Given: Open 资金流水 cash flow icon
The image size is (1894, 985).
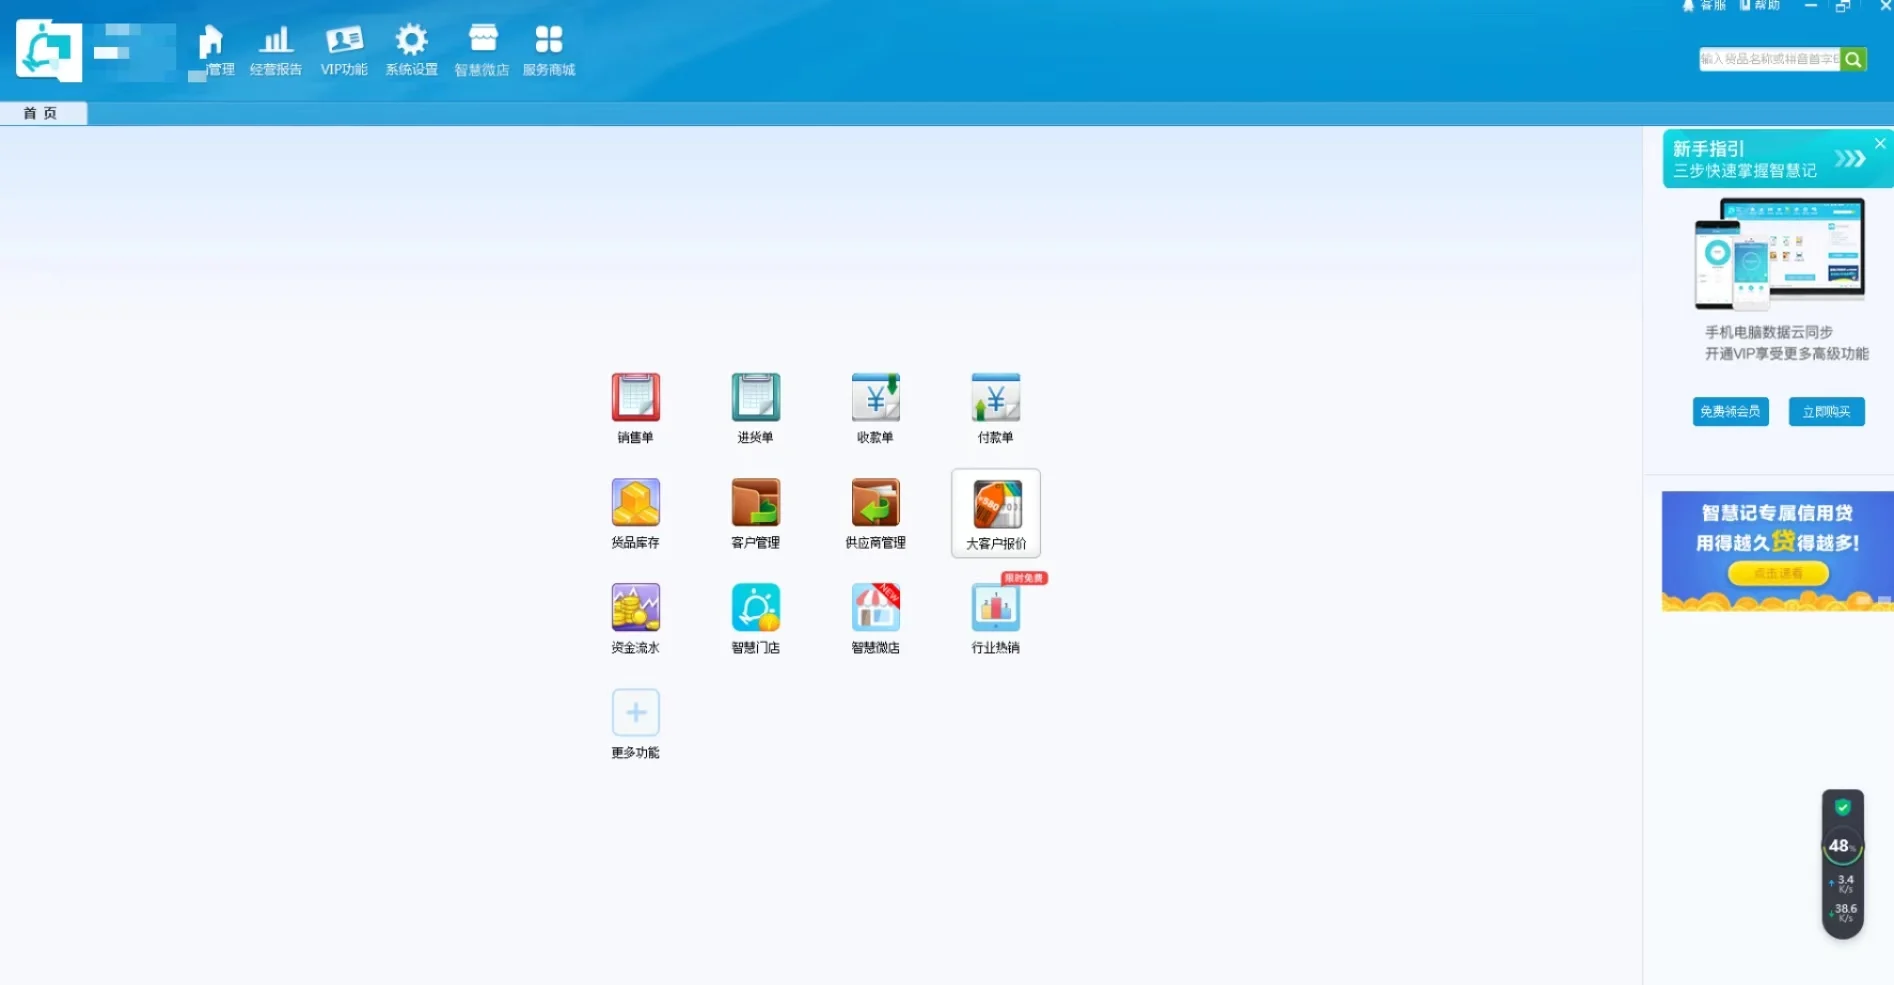Looking at the screenshot, I should click(x=636, y=608).
